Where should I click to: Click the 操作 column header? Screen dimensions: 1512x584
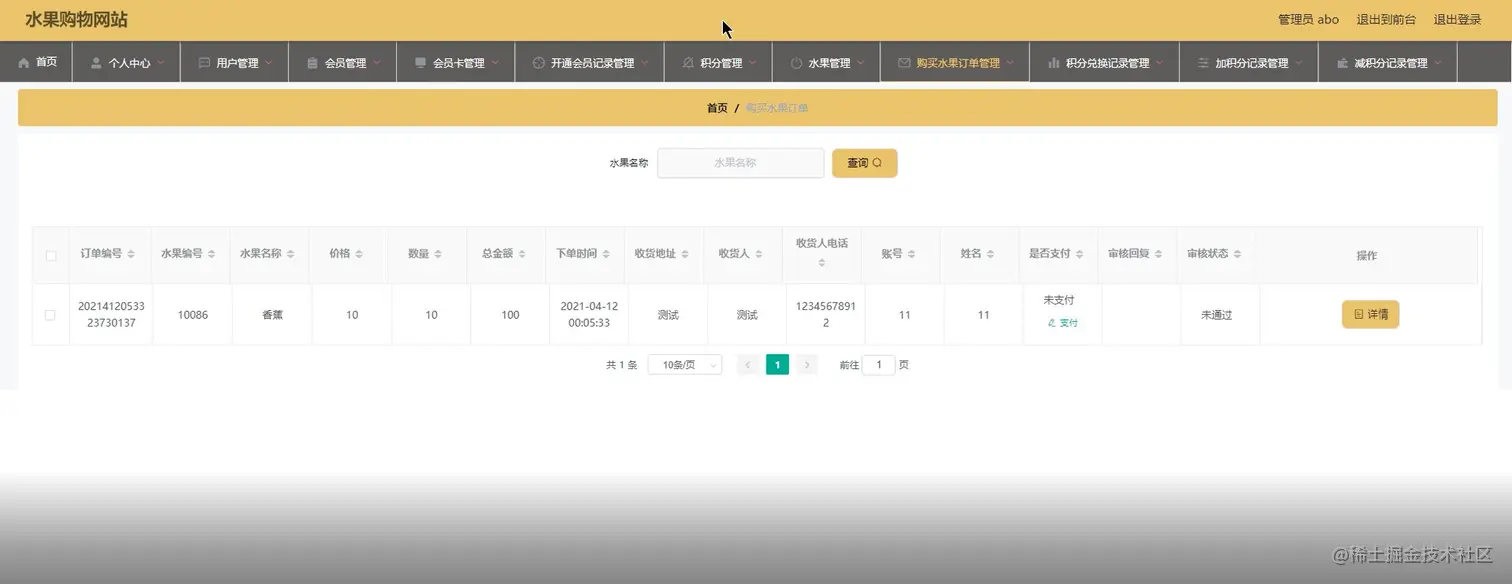(1366, 256)
